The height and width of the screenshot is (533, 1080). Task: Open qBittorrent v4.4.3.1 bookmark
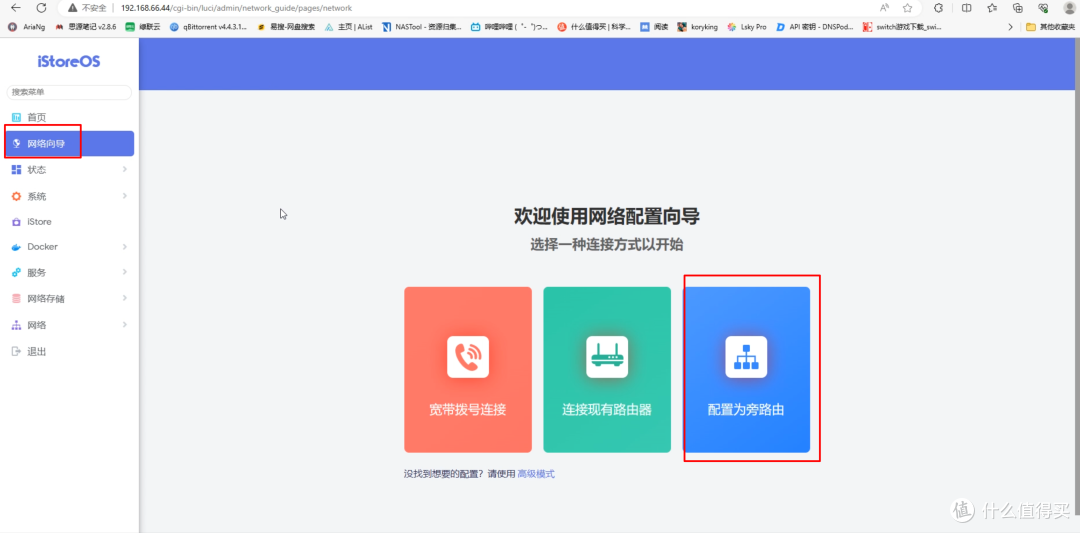click(x=208, y=27)
